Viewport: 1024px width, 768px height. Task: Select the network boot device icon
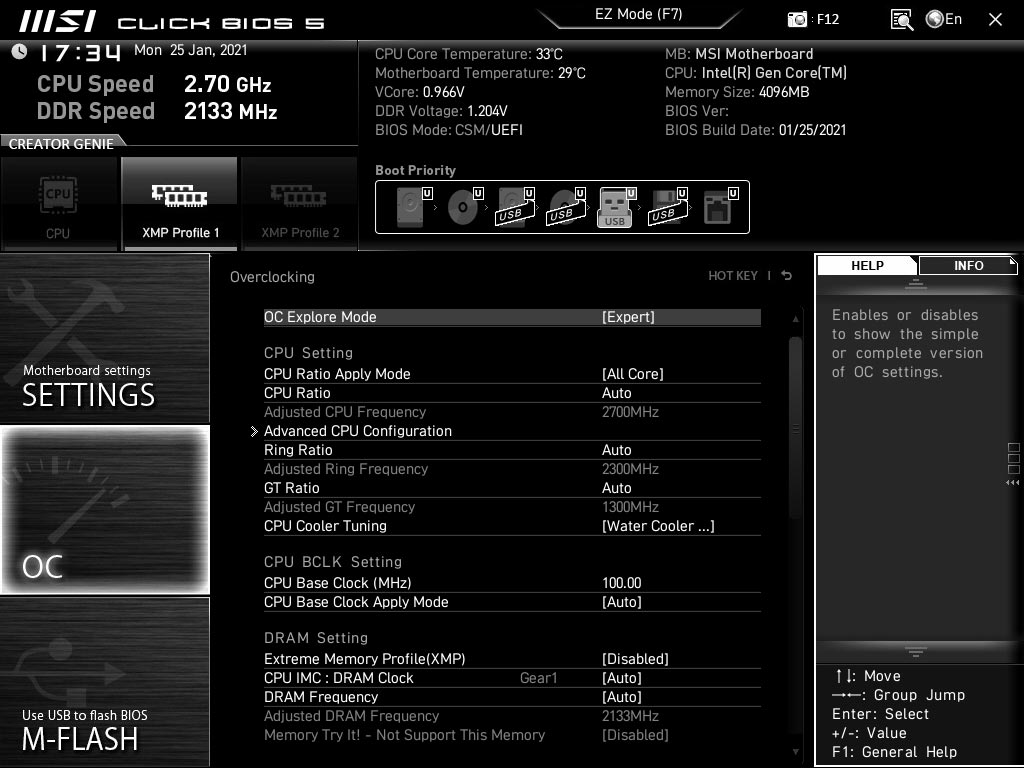(720, 207)
